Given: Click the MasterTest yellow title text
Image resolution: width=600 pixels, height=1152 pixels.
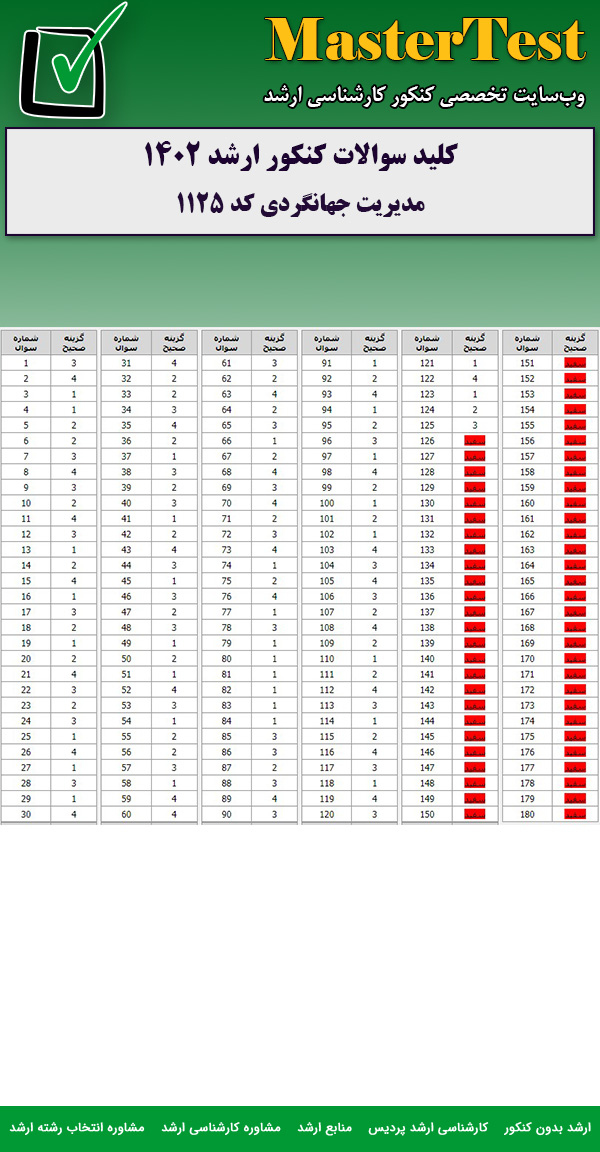Looking at the screenshot, I should 425,42.
